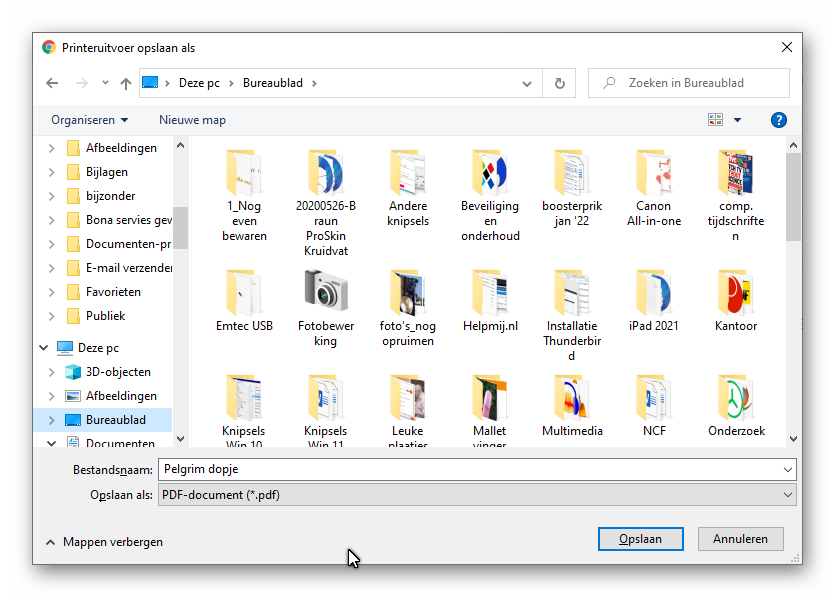
Task: Expand the 3D-objecten tree node
Action: (x=51, y=372)
